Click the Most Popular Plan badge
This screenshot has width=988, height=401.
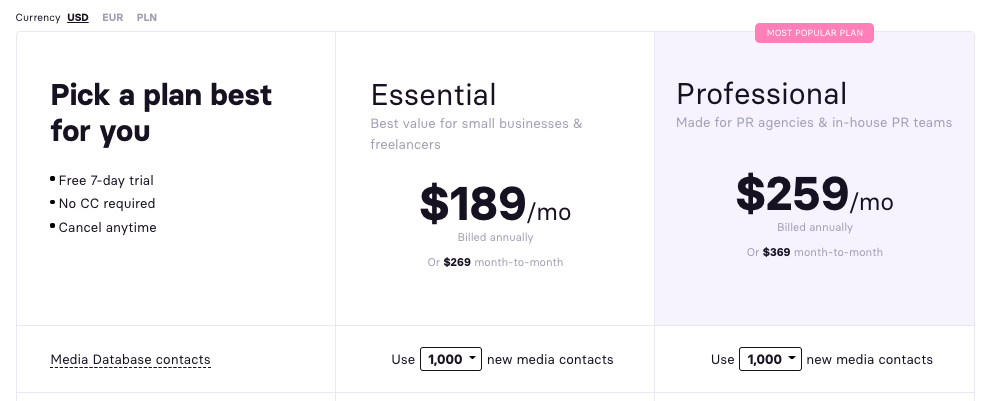[814, 33]
